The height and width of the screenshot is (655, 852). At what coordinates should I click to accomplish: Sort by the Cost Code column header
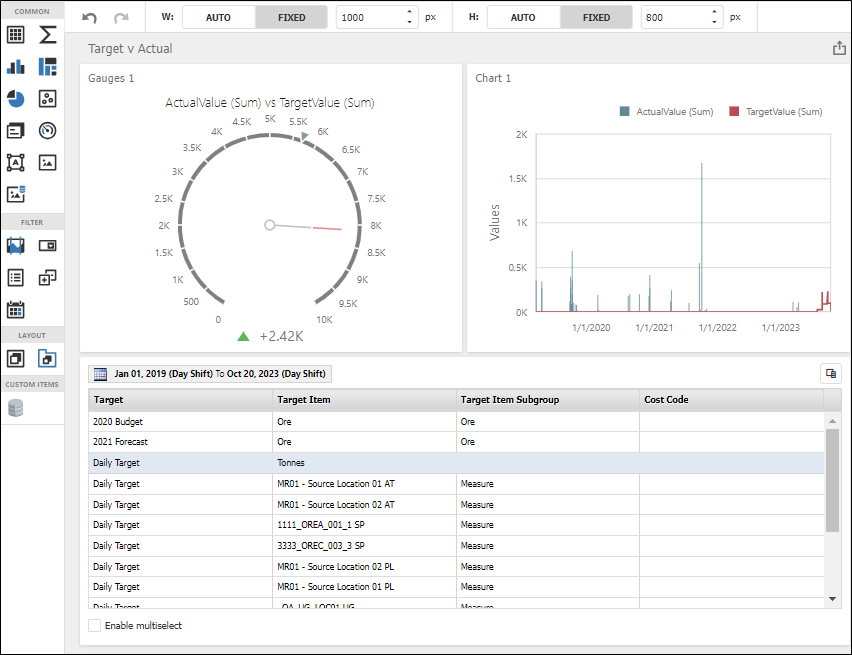[x=731, y=400]
